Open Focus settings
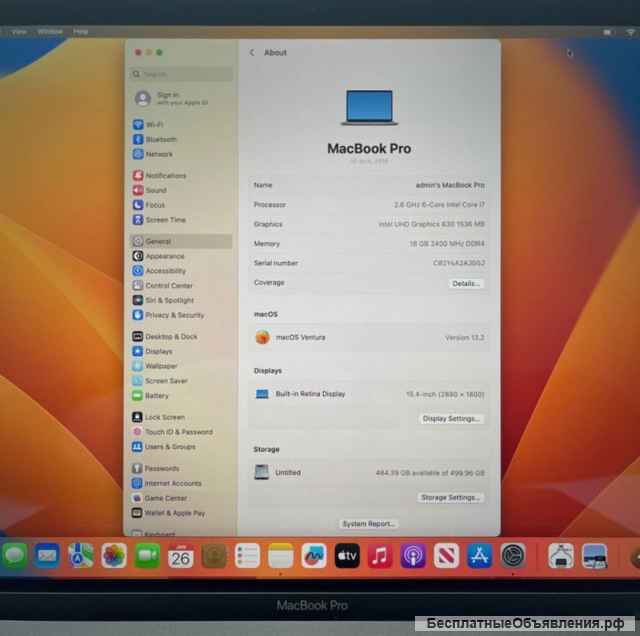This screenshot has width=640, height=636. pos(149,205)
